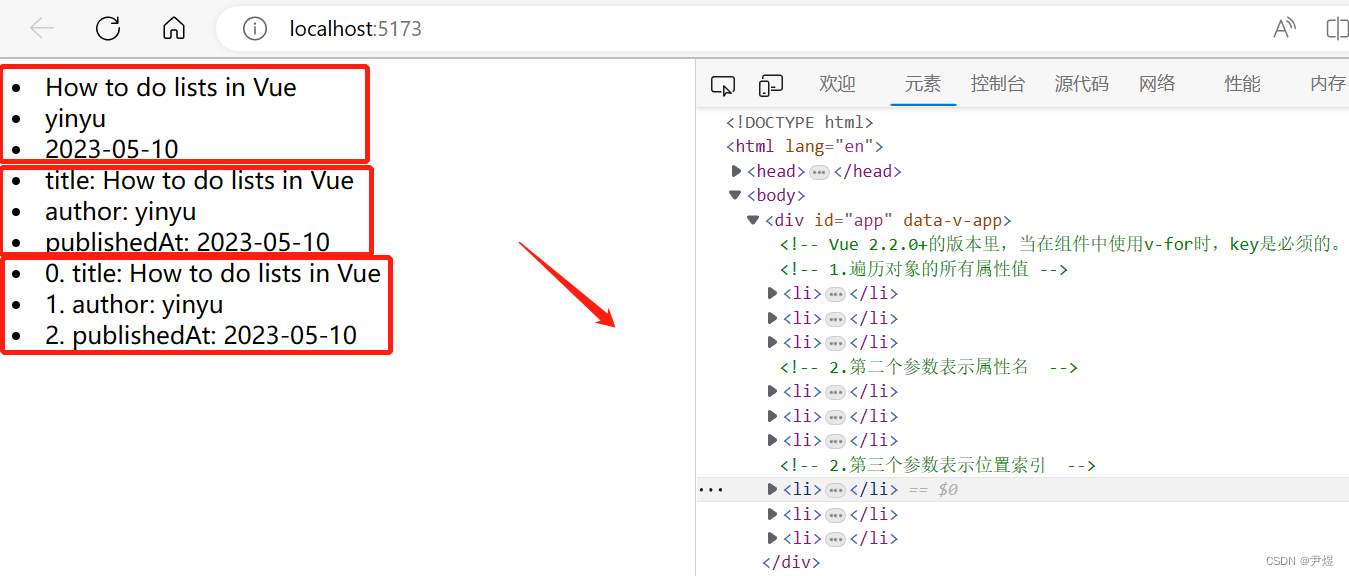Switch to the 元素 tab
This screenshot has width=1349, height=576.
pos(923,84)
